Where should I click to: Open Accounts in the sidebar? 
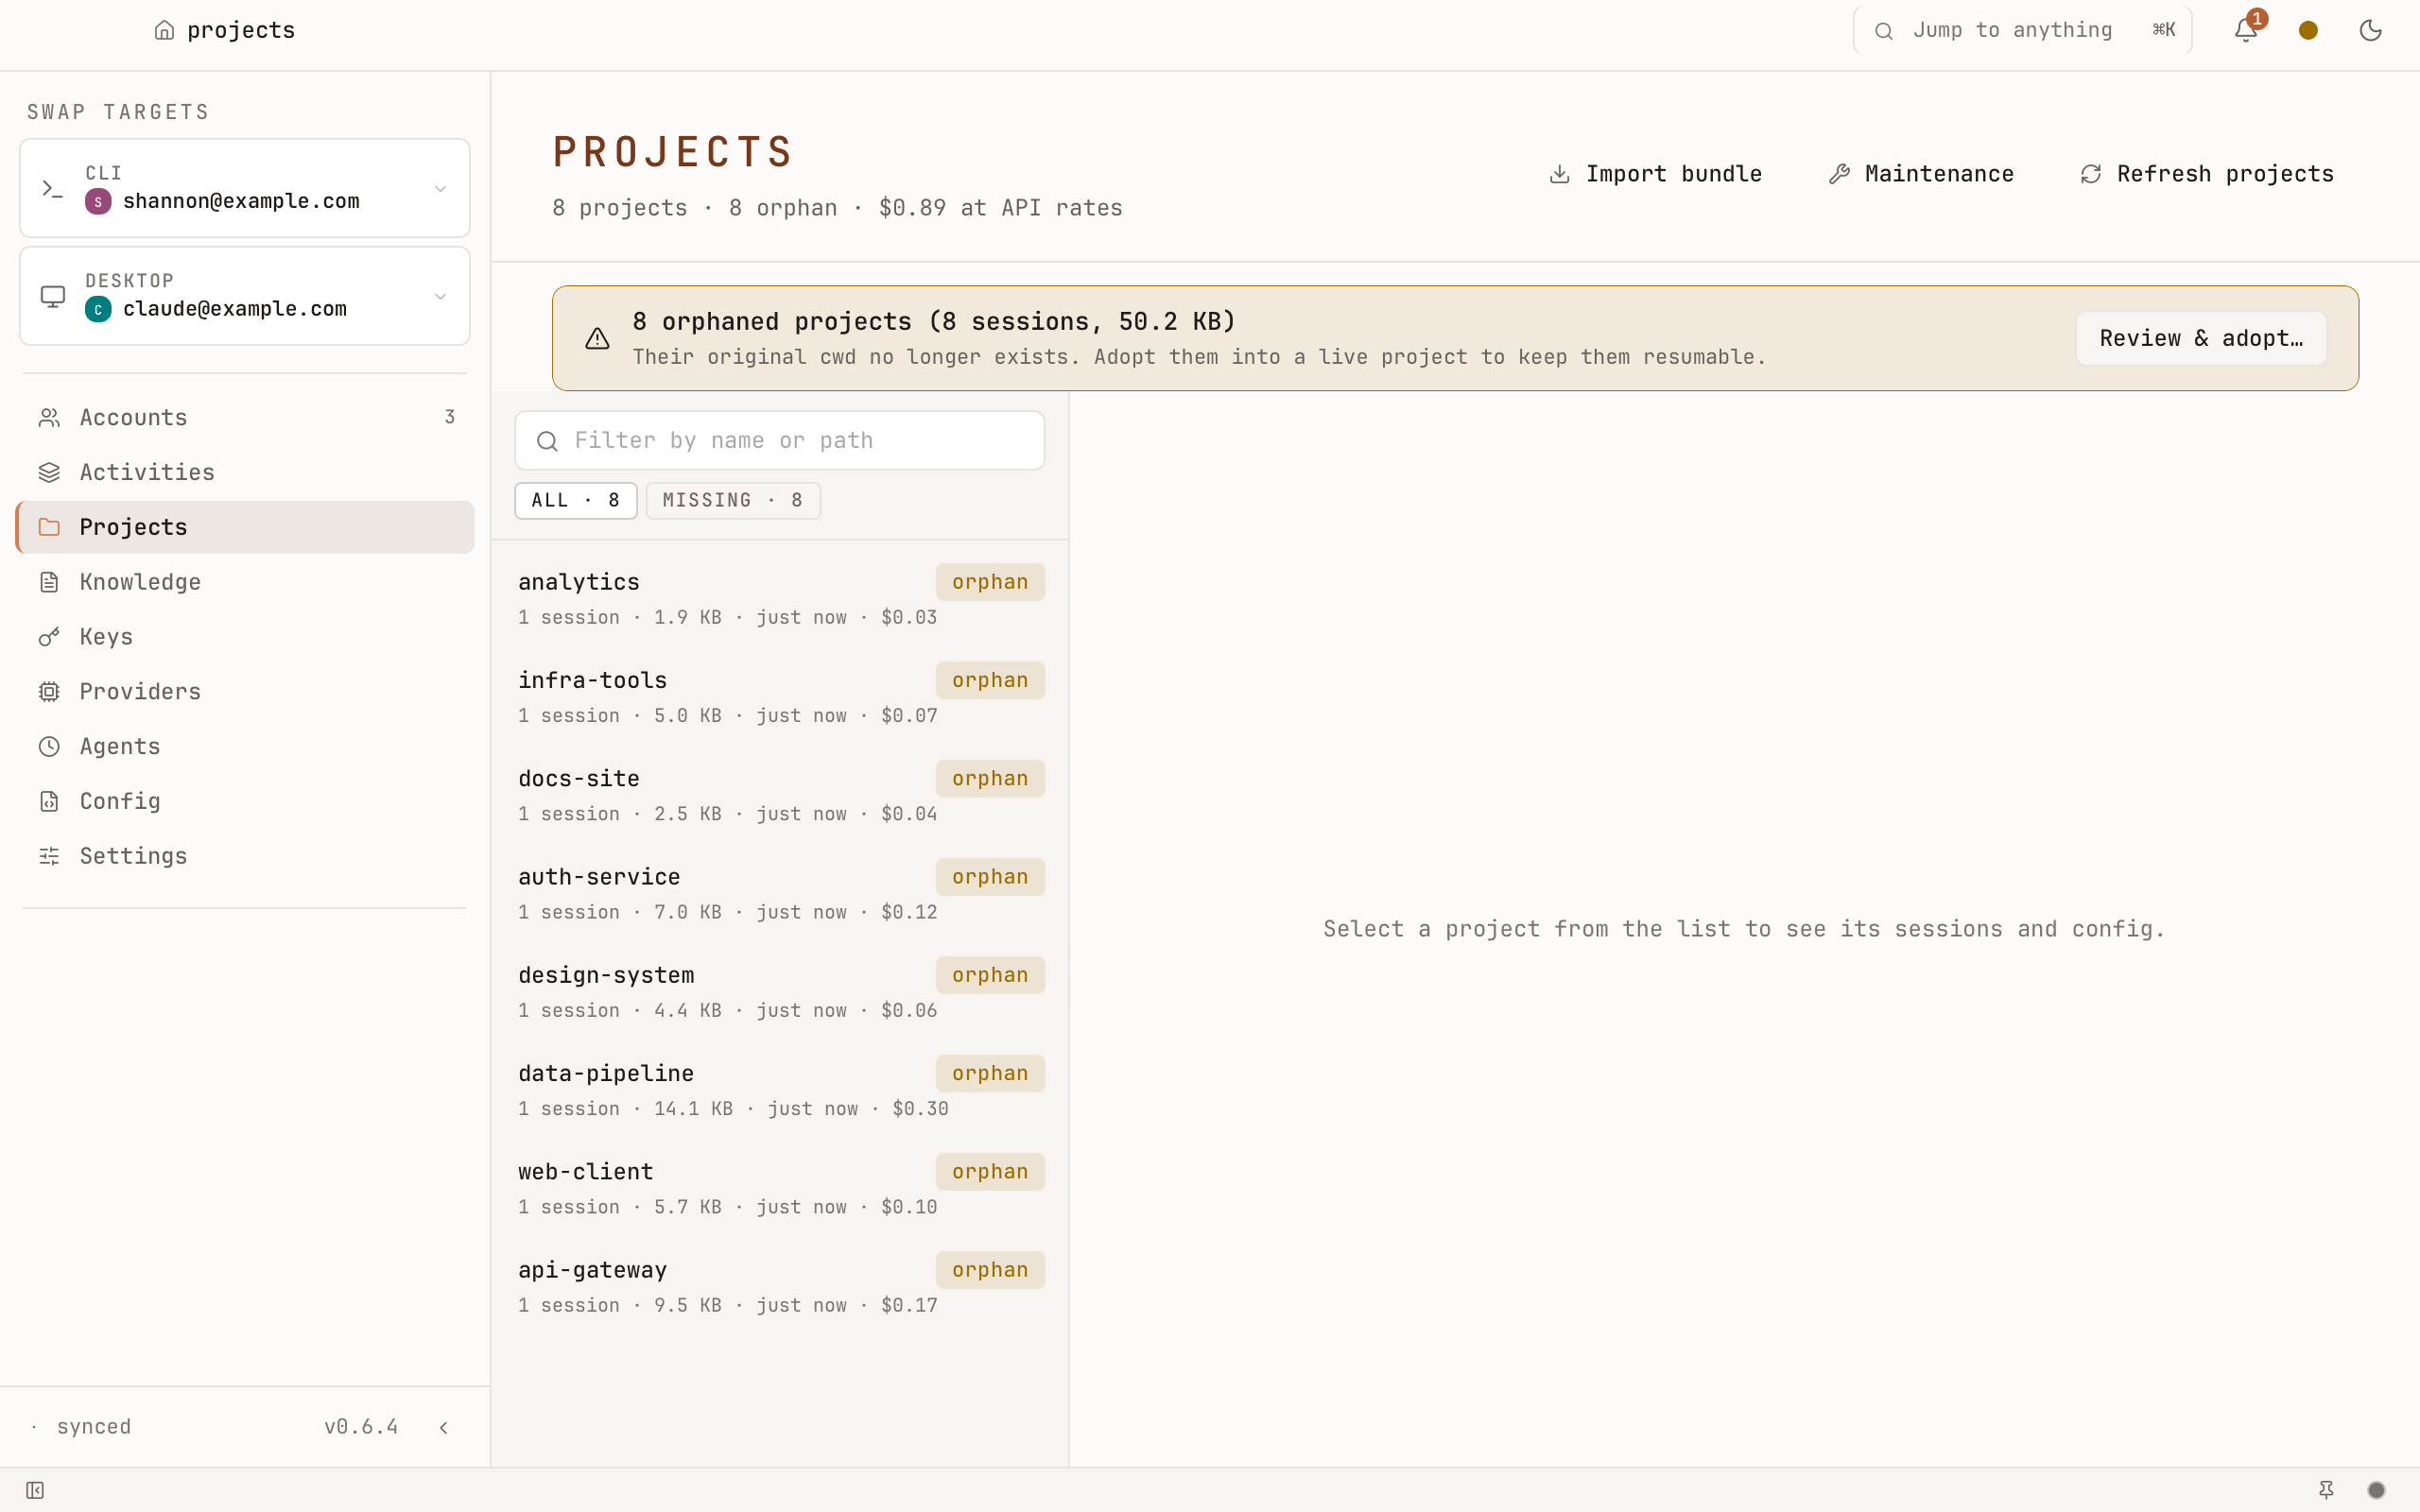245,417
